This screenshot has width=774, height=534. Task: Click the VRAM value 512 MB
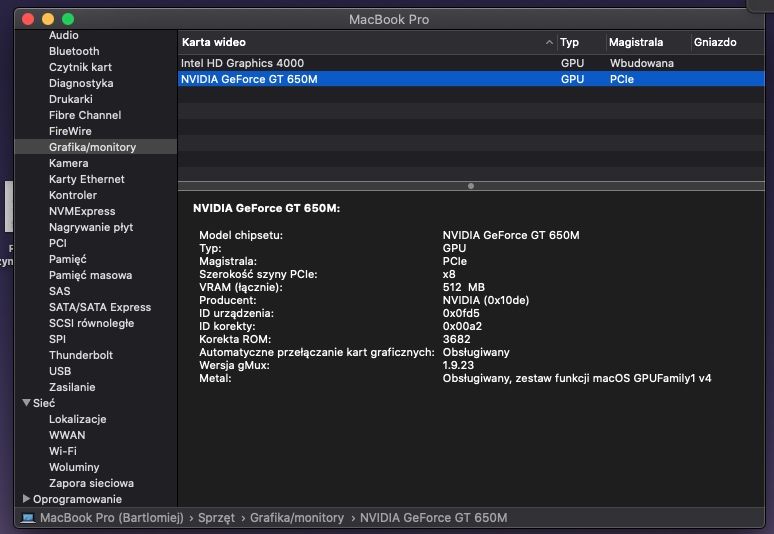click(464, 287)
